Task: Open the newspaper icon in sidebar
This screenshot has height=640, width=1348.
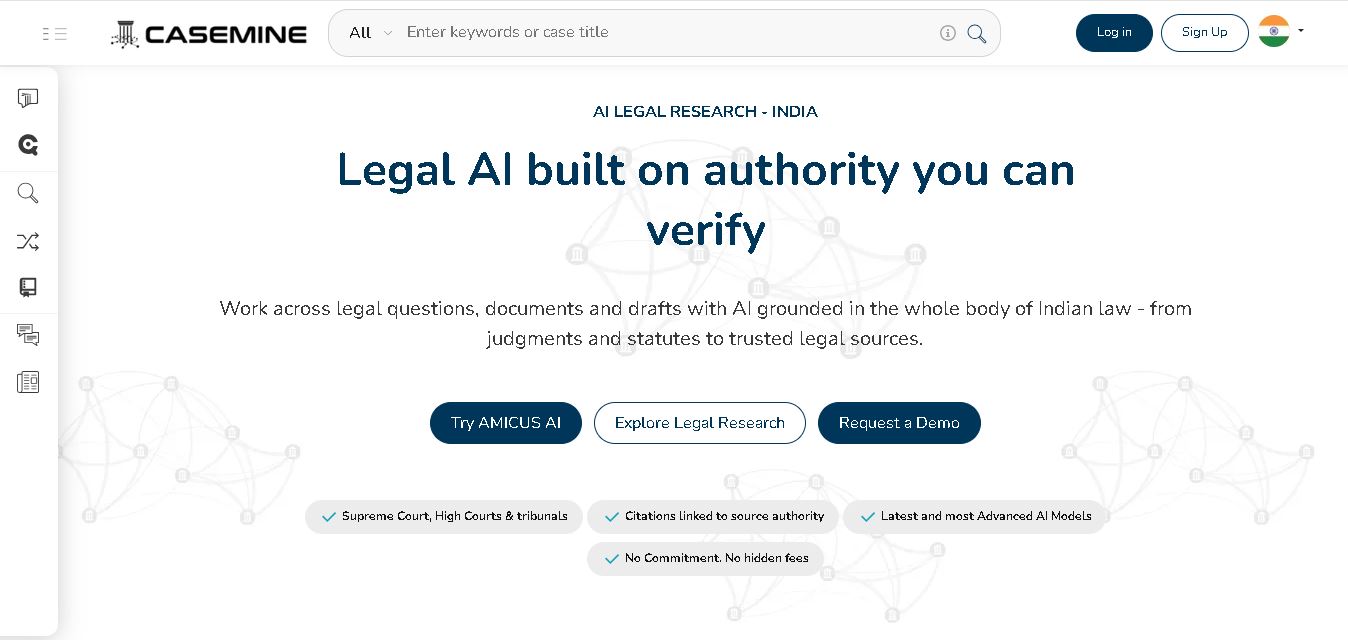Action: [x=28, y=382]
